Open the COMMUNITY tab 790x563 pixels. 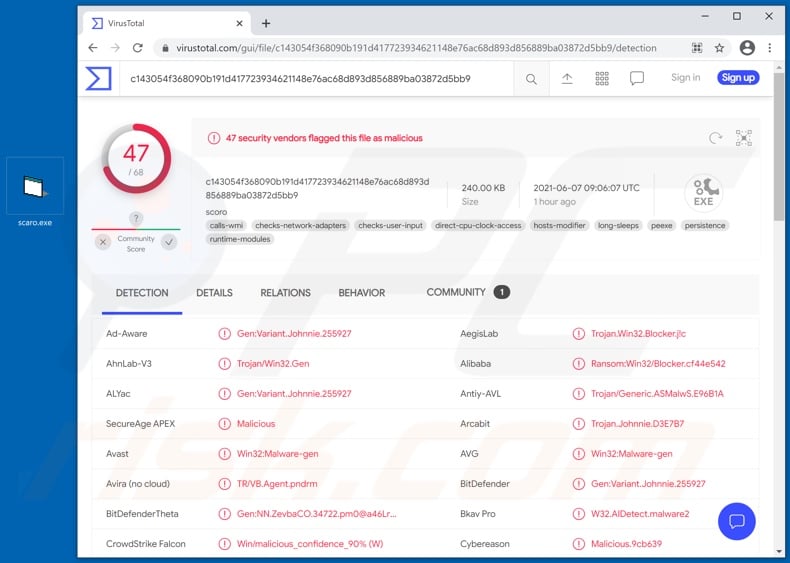(x=456, y=292)
